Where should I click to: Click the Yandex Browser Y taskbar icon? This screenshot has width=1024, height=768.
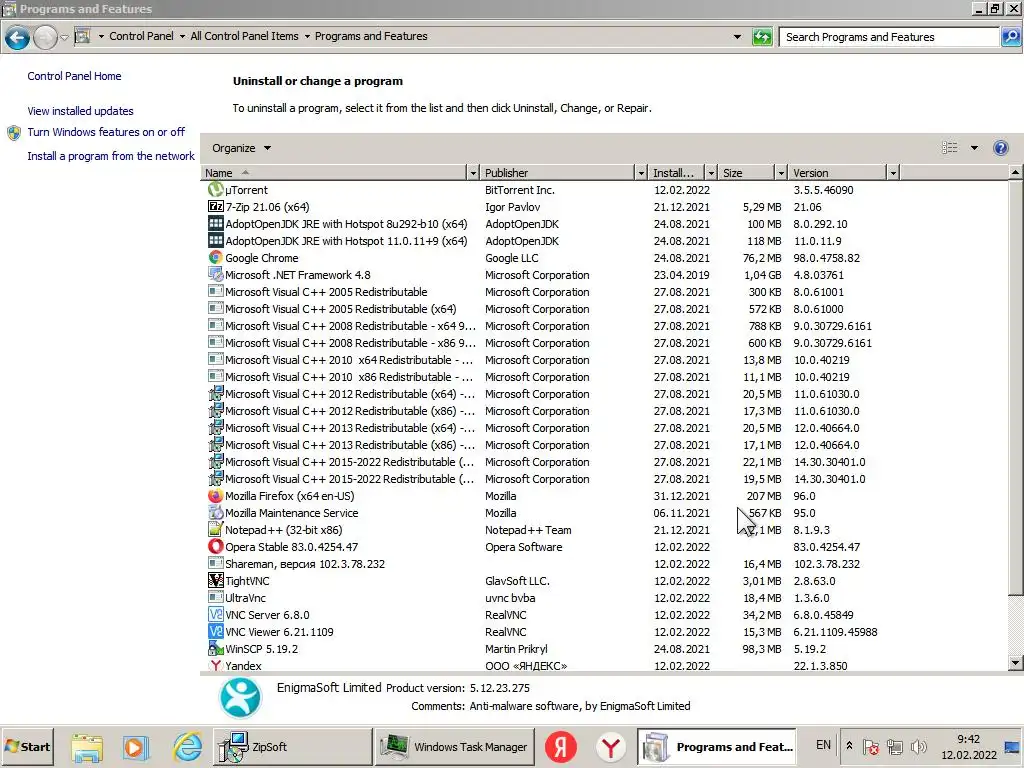(x=611, y=747)
